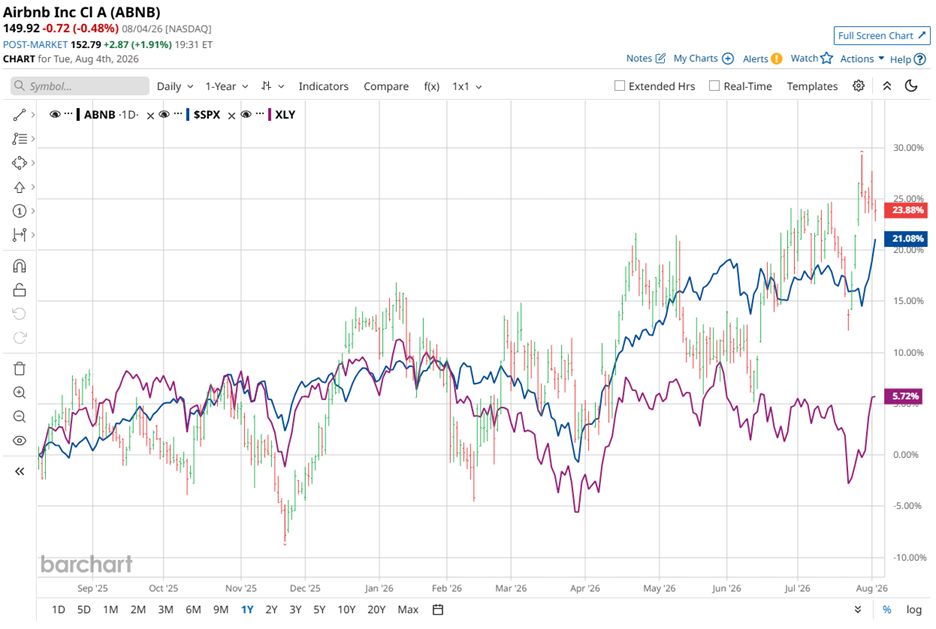Click the lock drawings icon
This screenshot has height=629, width=936.
[19, 289]
